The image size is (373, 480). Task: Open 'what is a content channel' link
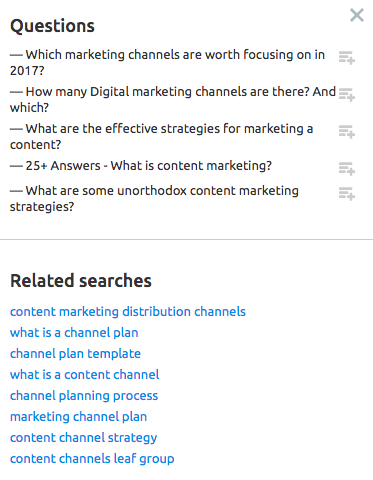[84, 375]
